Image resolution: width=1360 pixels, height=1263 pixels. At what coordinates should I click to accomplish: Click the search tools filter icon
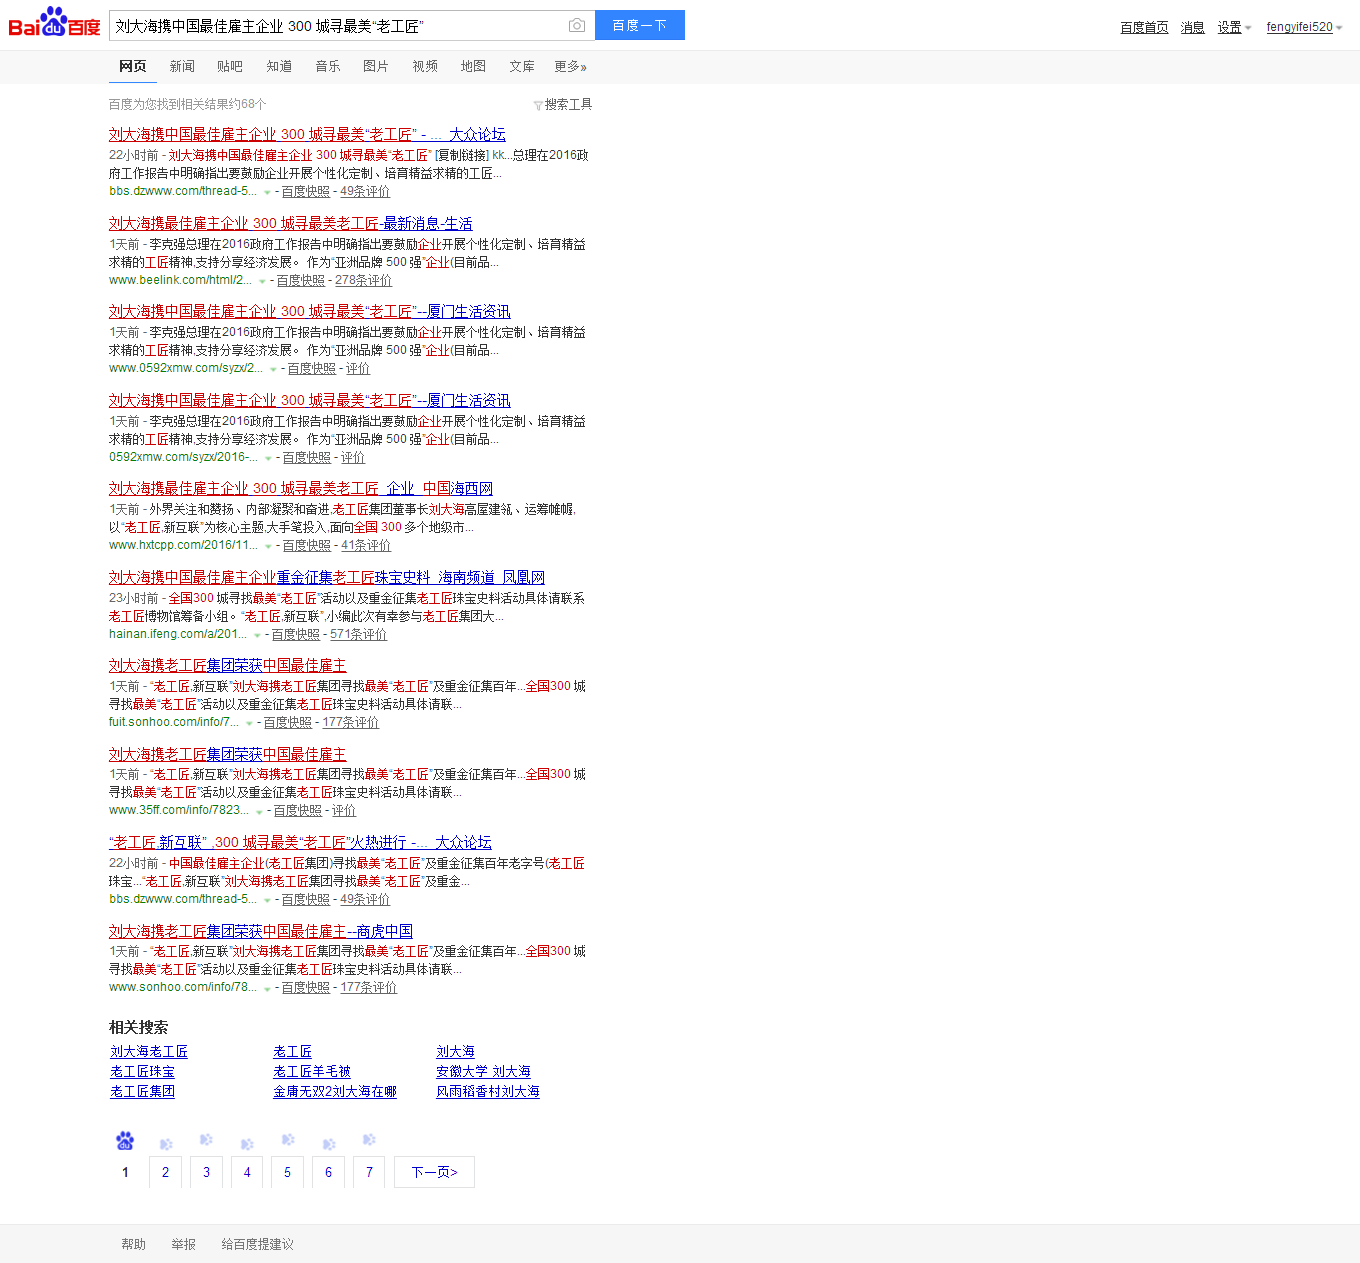(538, 105)
